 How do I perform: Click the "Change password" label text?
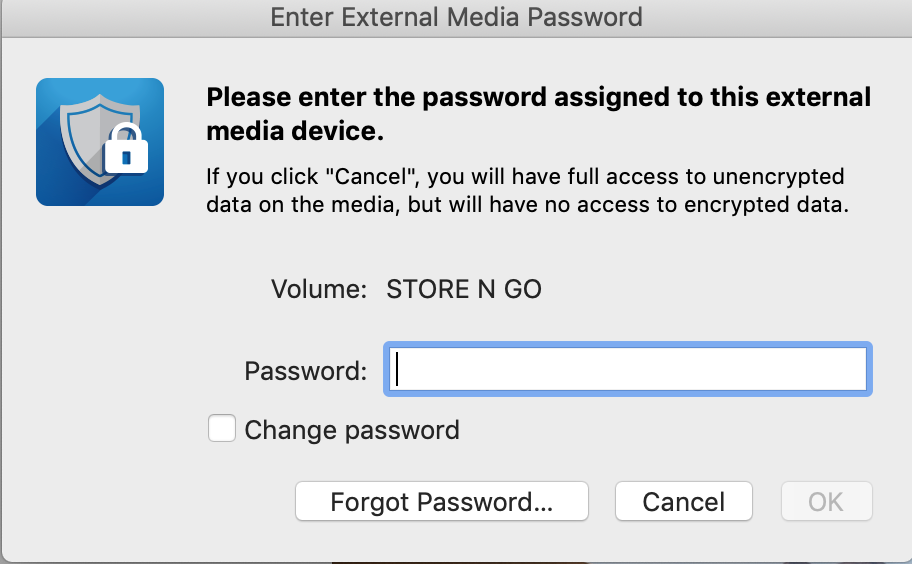click(352, 430)
